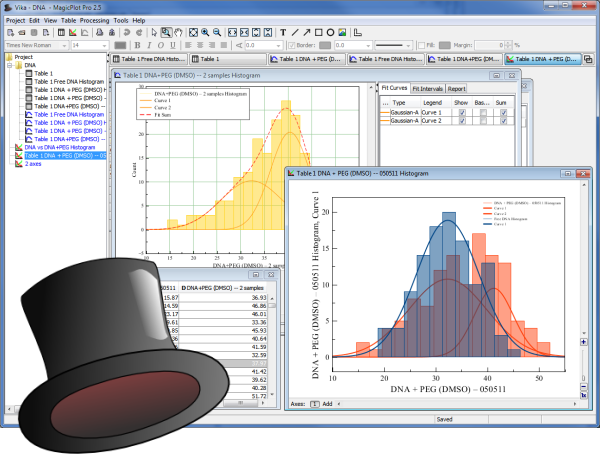
Task: Create a new table from toolbar
Action: click(x=61, y=33)
